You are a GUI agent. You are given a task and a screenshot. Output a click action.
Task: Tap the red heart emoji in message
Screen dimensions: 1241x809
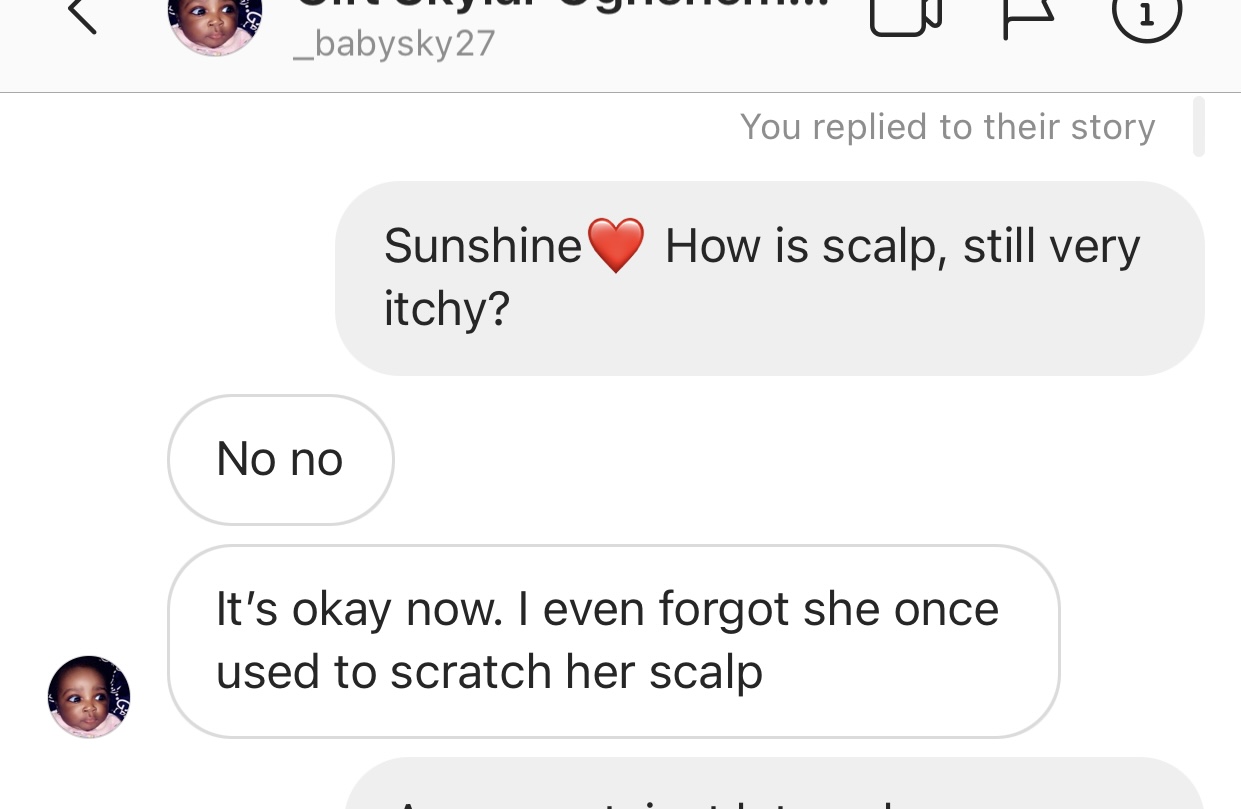point(615,247)
